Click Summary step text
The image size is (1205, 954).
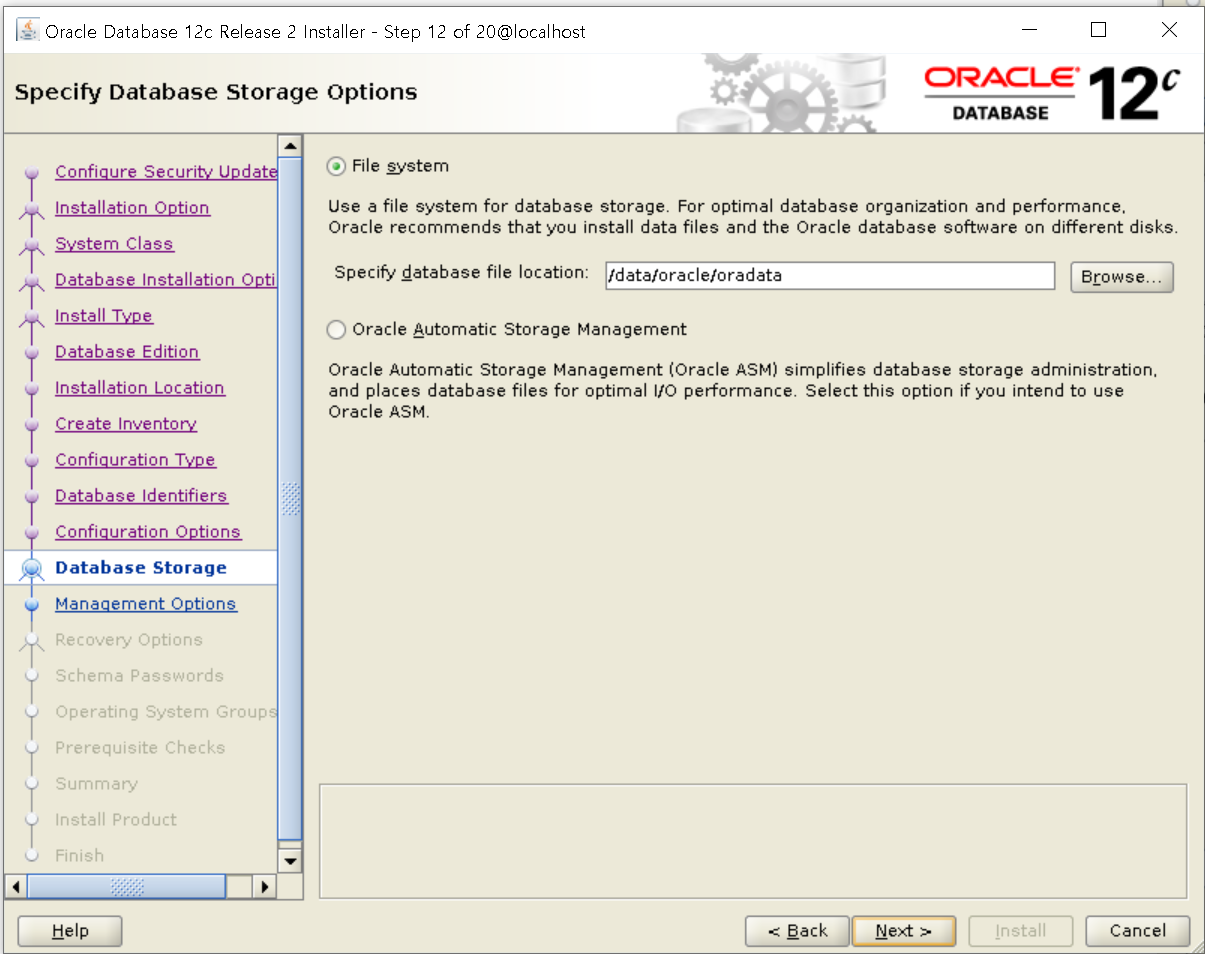coord(96,784)
